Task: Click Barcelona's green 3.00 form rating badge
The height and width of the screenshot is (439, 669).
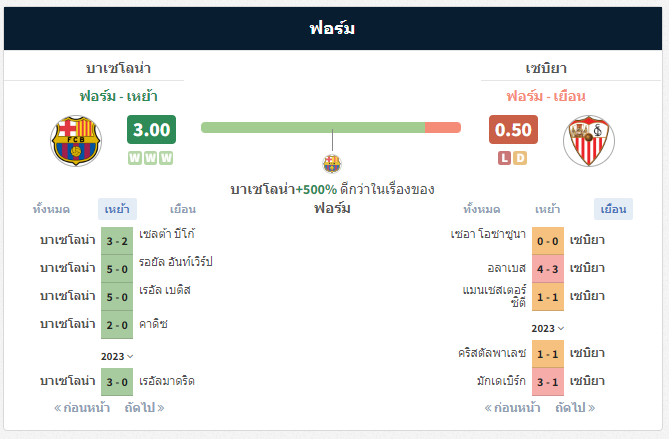Action: (x=151, y=130)
